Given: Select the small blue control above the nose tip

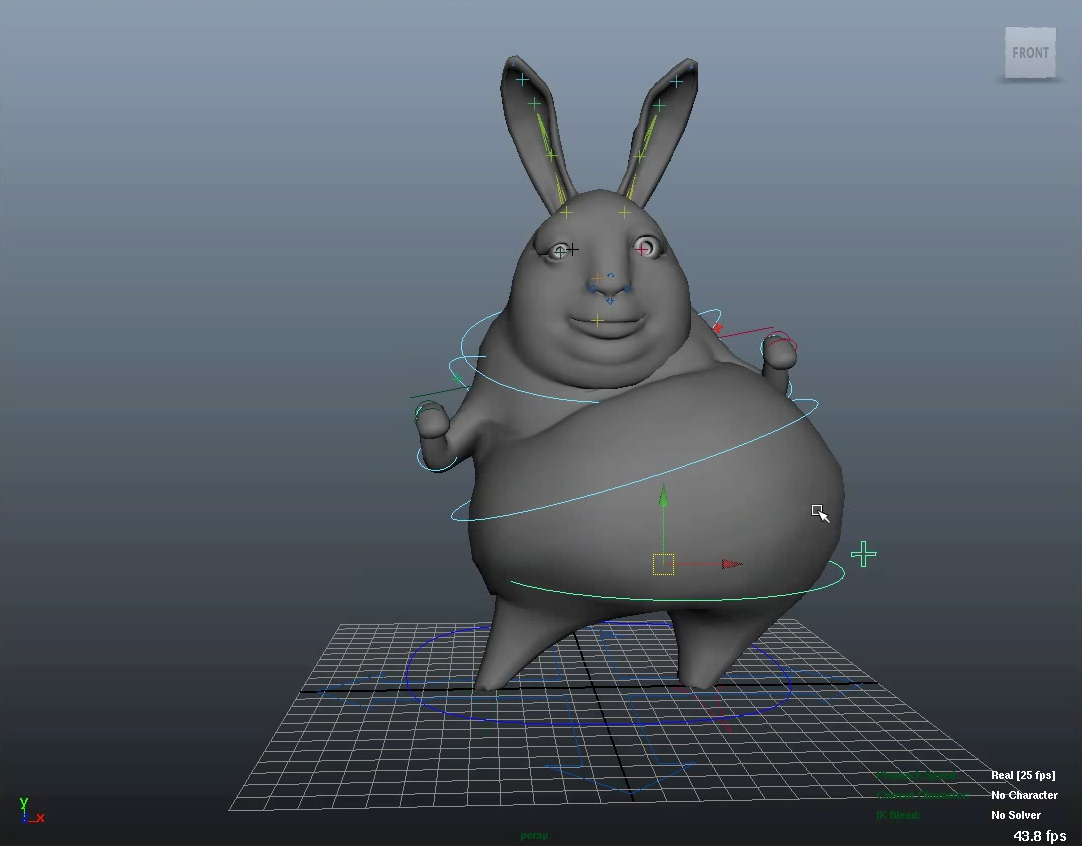Looking at the screenshot, I should [x=611, y=275].
